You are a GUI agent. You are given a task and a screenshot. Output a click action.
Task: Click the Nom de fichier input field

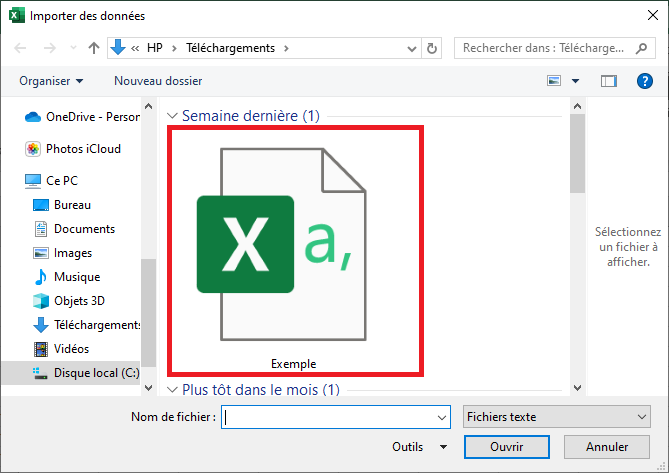336,417
